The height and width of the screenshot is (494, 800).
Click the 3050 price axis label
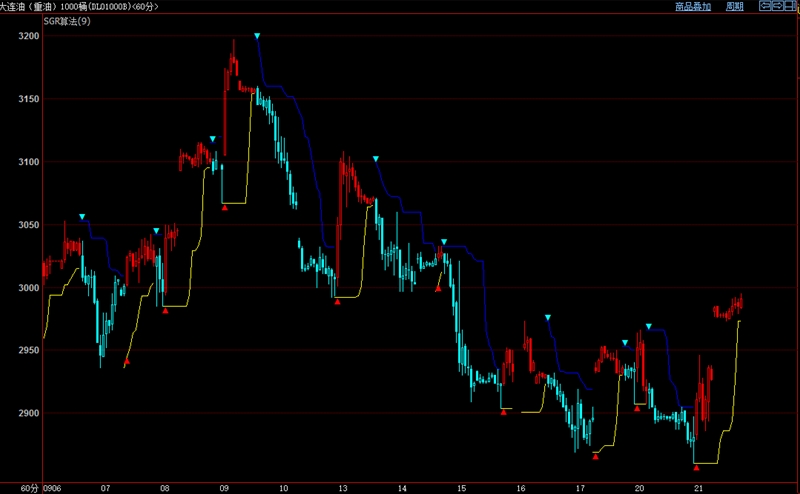tap(29, 225)
